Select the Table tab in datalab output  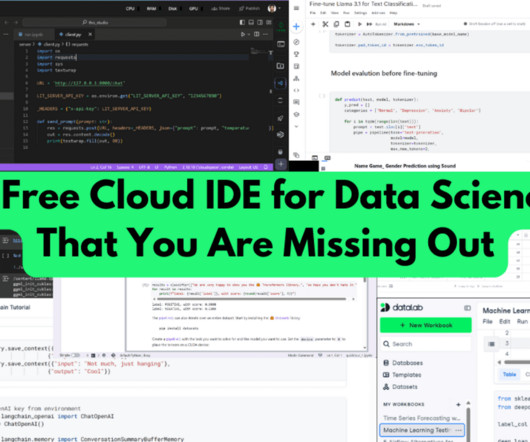click(x=509, y=374)
